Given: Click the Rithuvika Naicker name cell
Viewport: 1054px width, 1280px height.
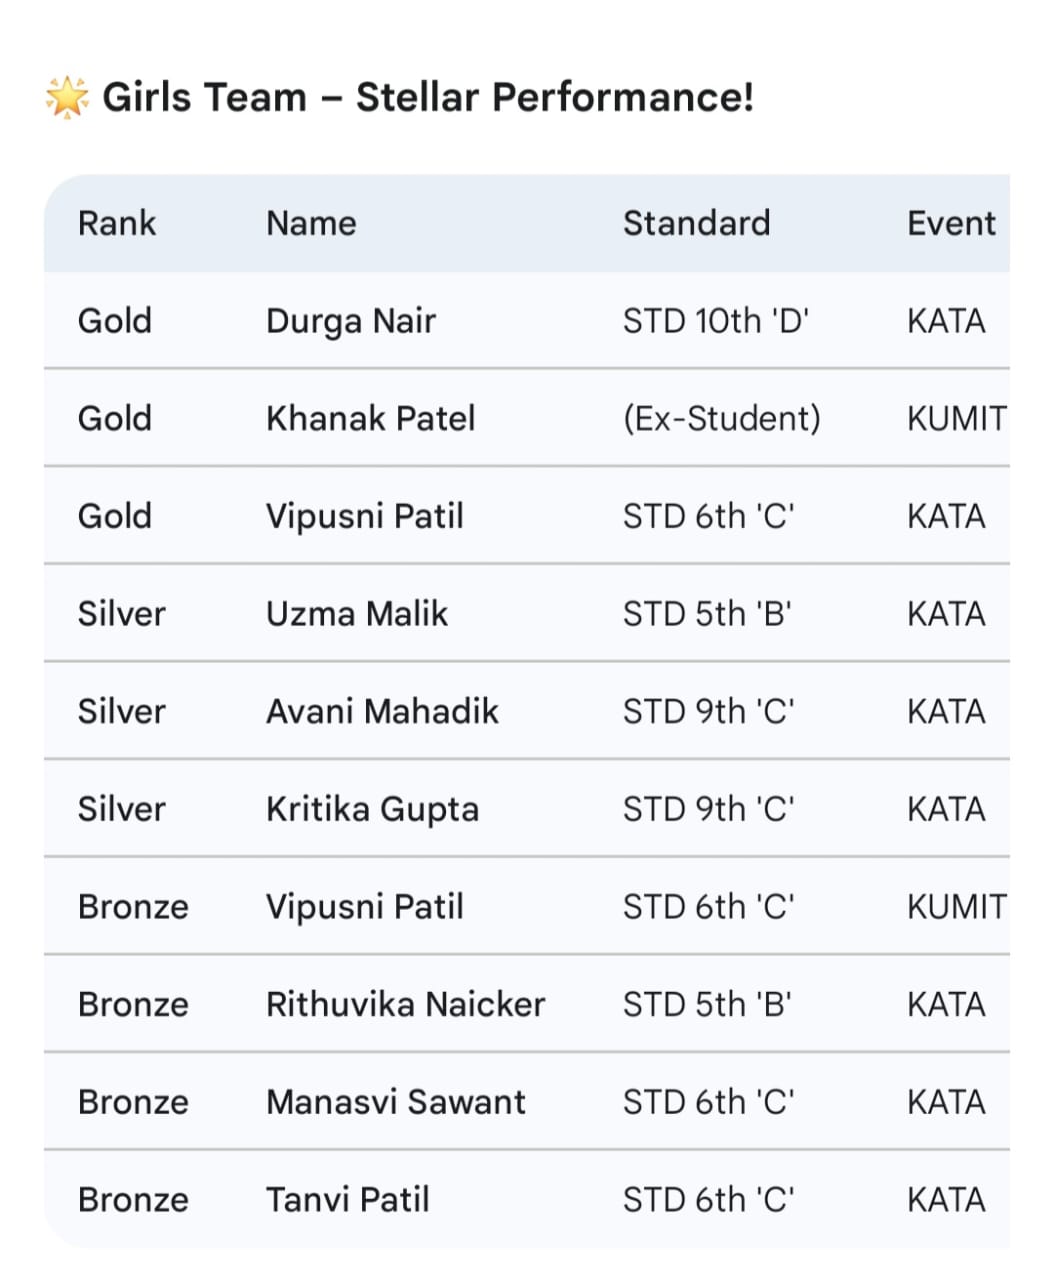Looking at the screenshot, I should click(x=405, y=1004).
